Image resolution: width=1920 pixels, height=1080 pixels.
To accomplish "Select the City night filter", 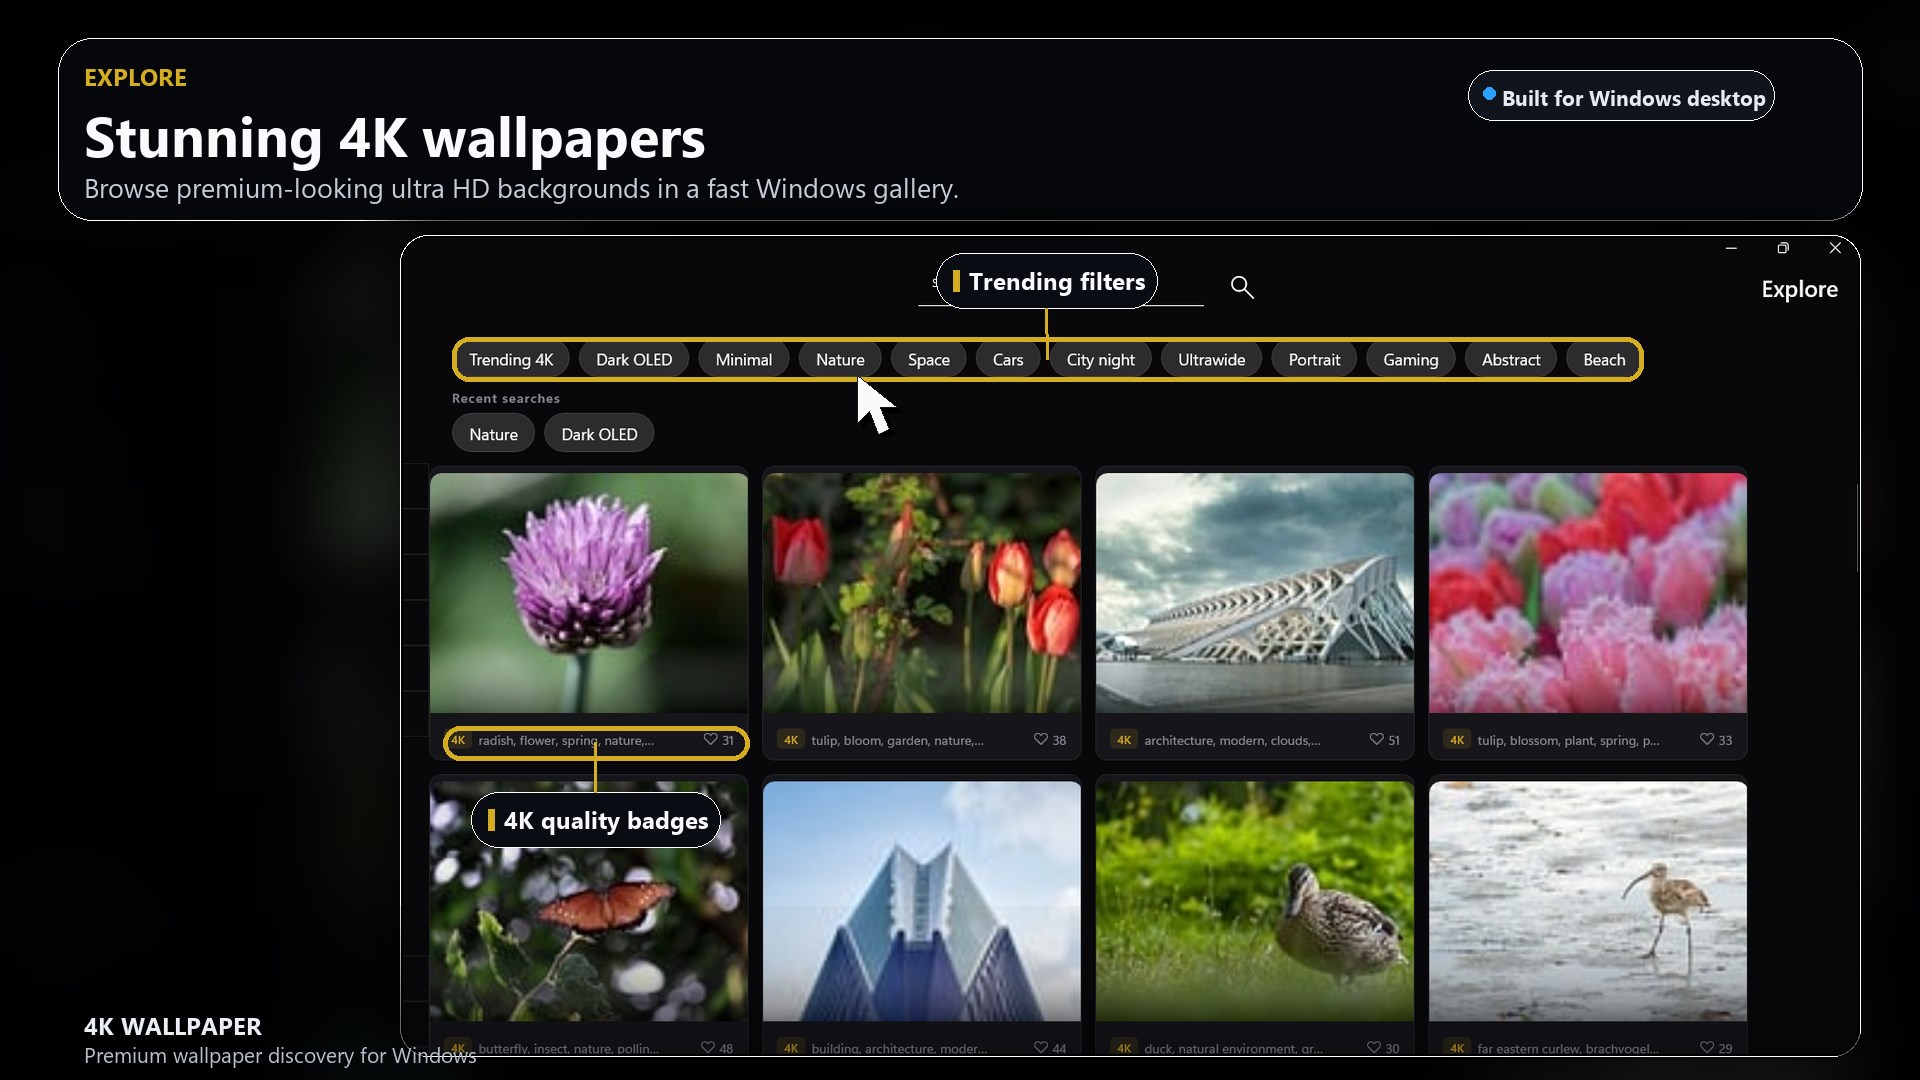I will pyautogui.click(x=1101, y=360).
